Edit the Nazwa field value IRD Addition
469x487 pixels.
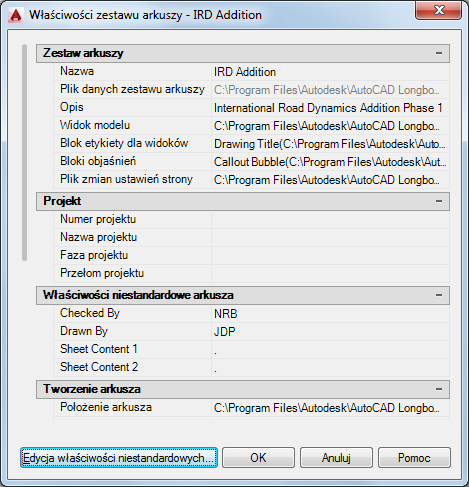[330, 72]
